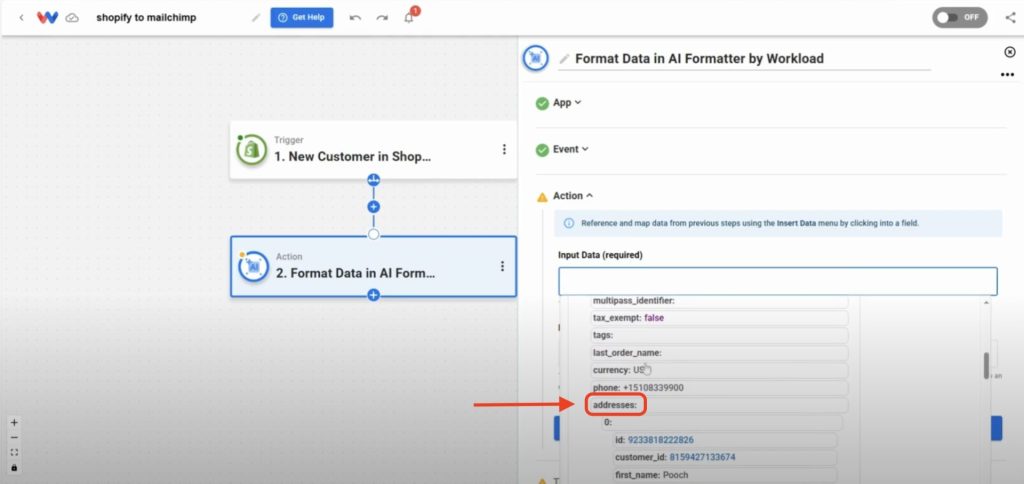Select the Trigger New Customer in Shopify step

click(373, 150)
